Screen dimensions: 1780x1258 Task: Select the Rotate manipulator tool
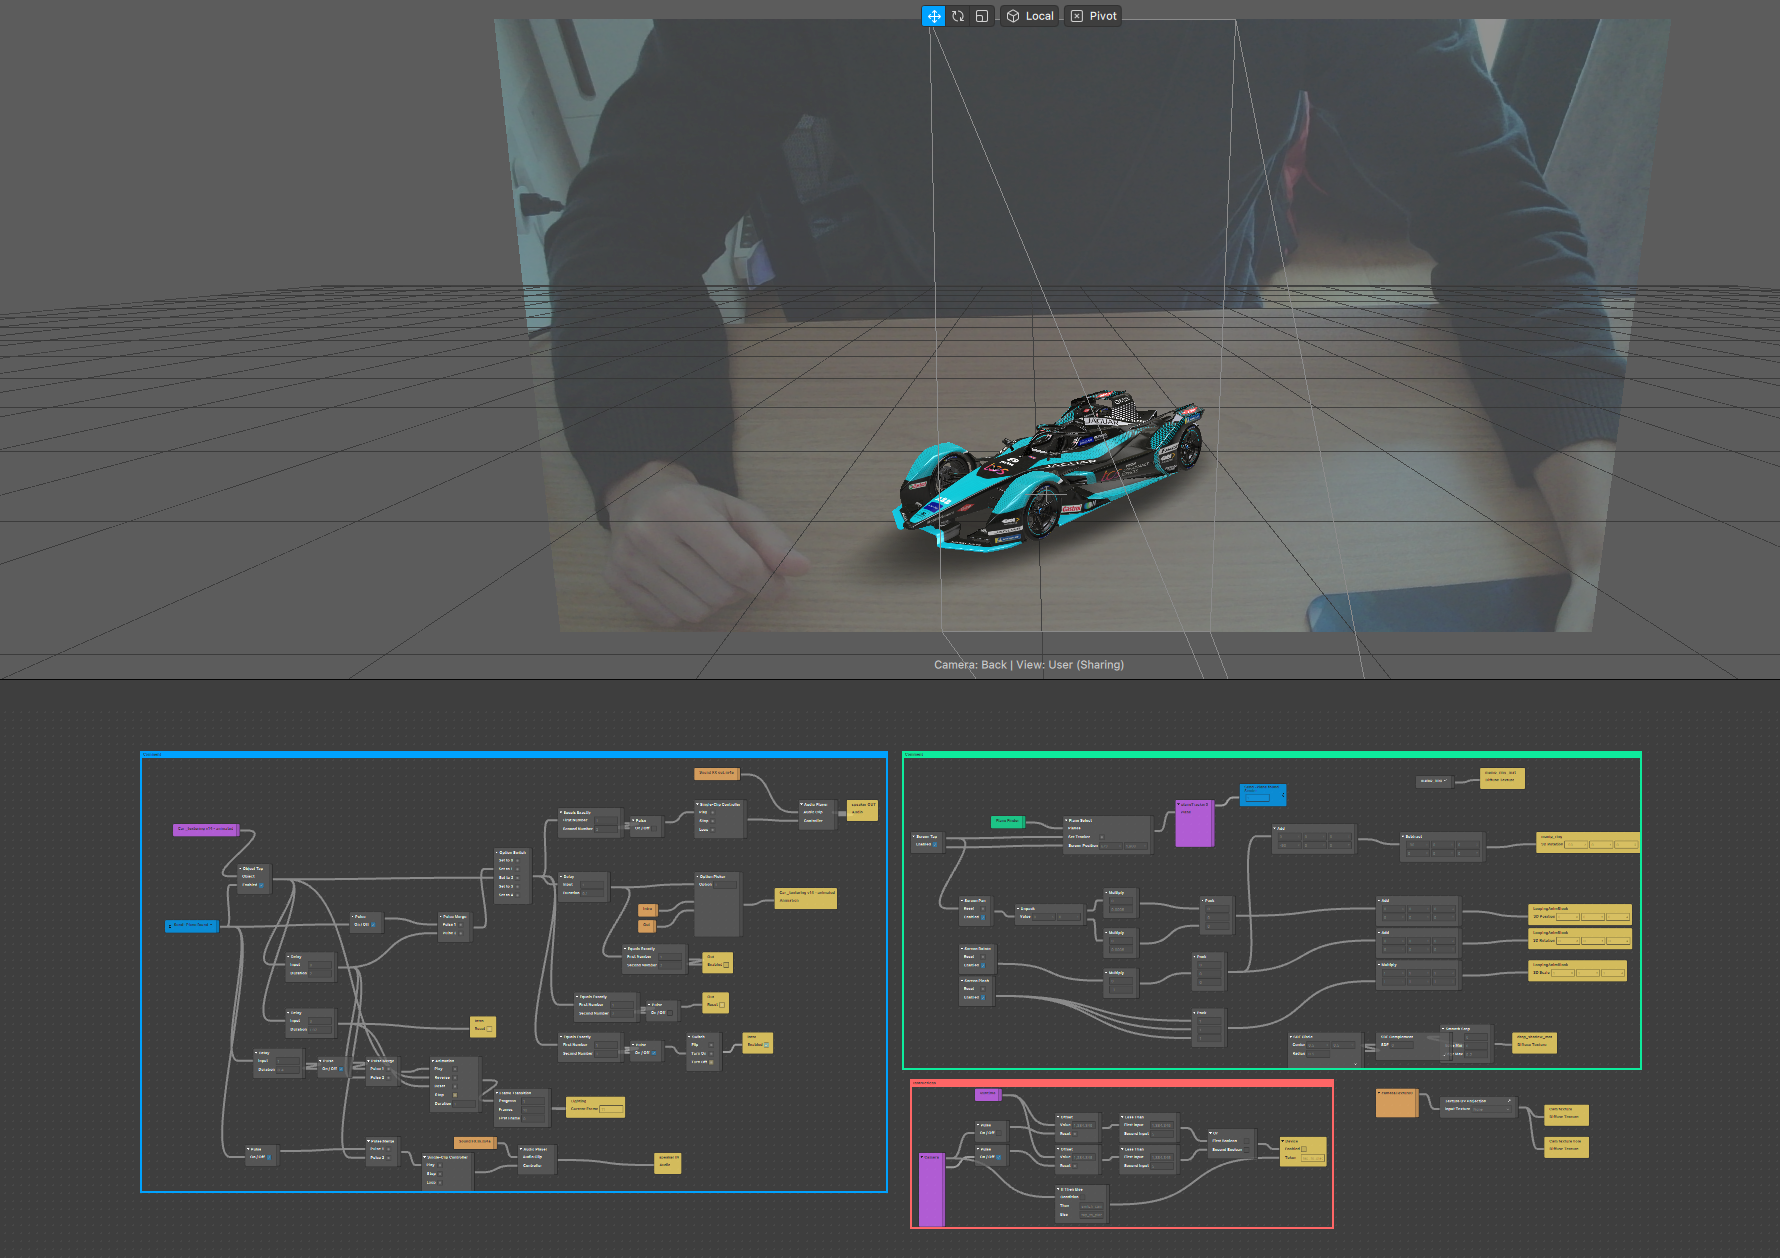point(958,16)
